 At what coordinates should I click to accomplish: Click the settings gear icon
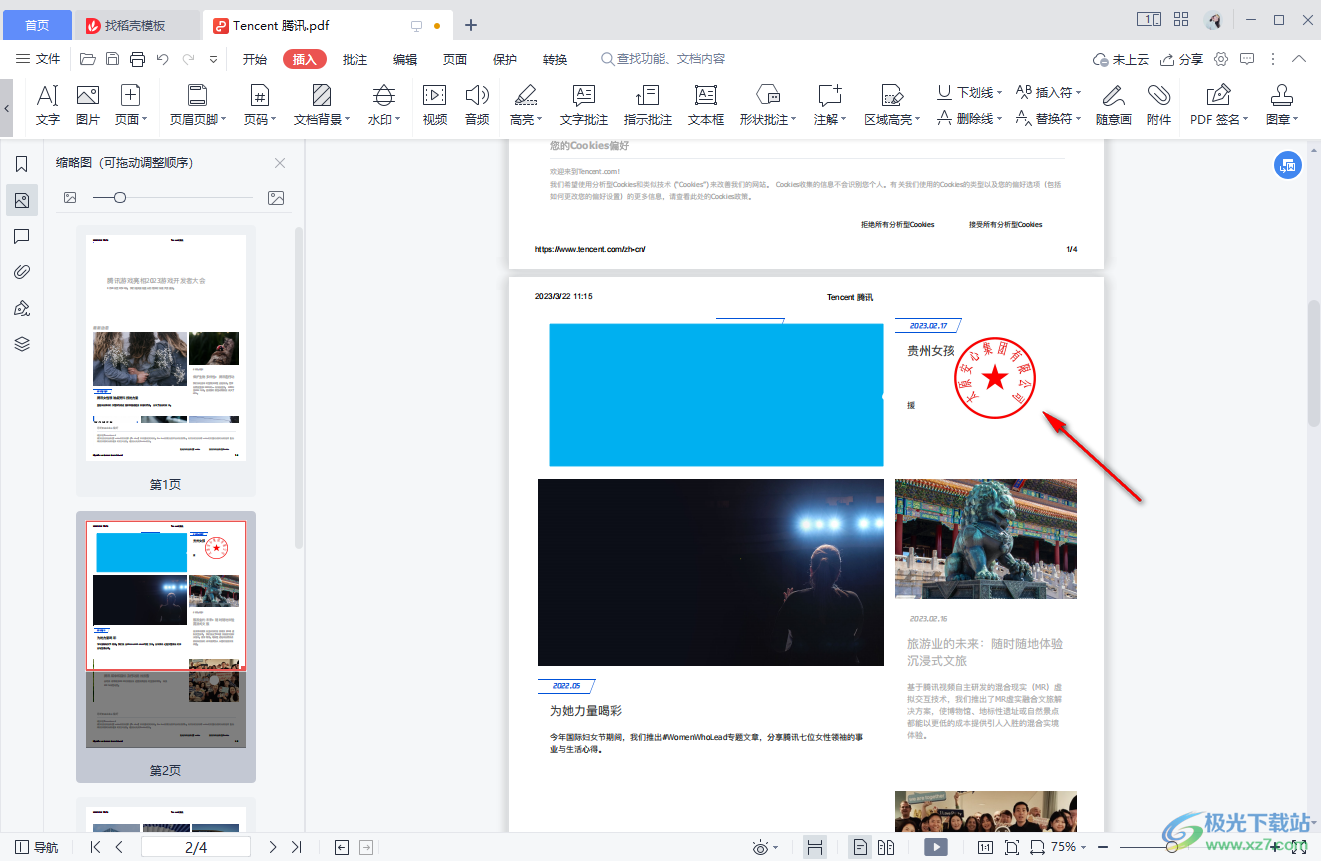pyautogui.click(x=1221, y=59)
